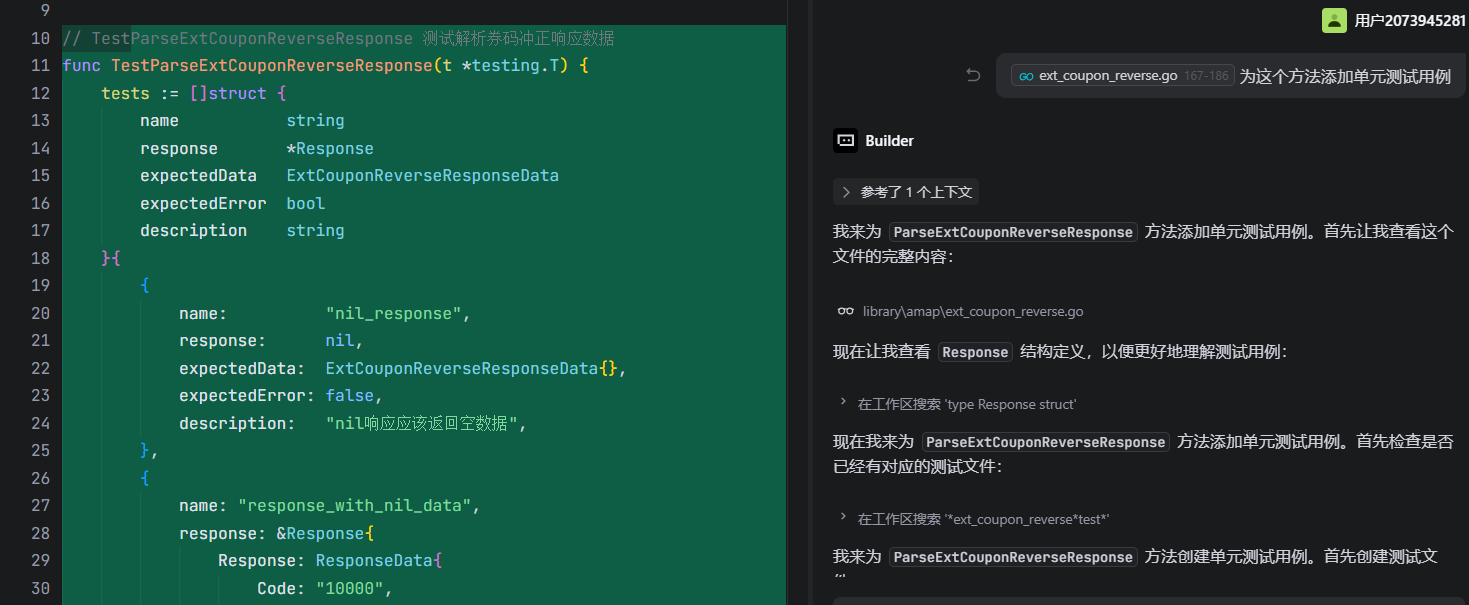The width and height of the screenshot is (1469, 605).
Task: Click the first ParseExtCouponReverseResponse inline code in chat
Action: tap(1013, 232)
